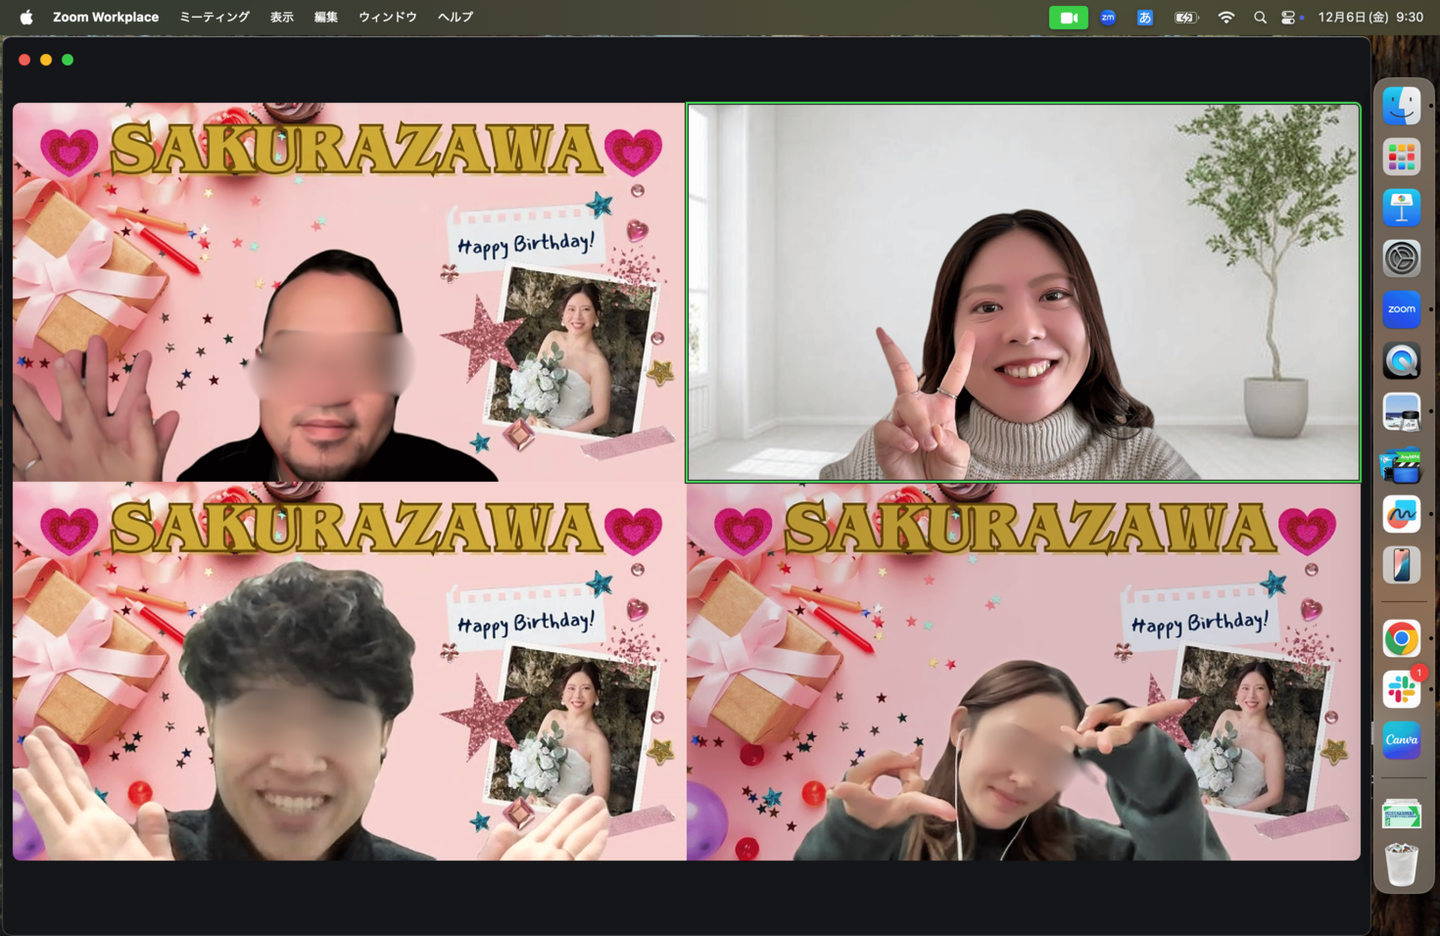1440x936 pixels.
Task: Click the Zoom status icon in menu bar
Action: (x=1108, y=17)
